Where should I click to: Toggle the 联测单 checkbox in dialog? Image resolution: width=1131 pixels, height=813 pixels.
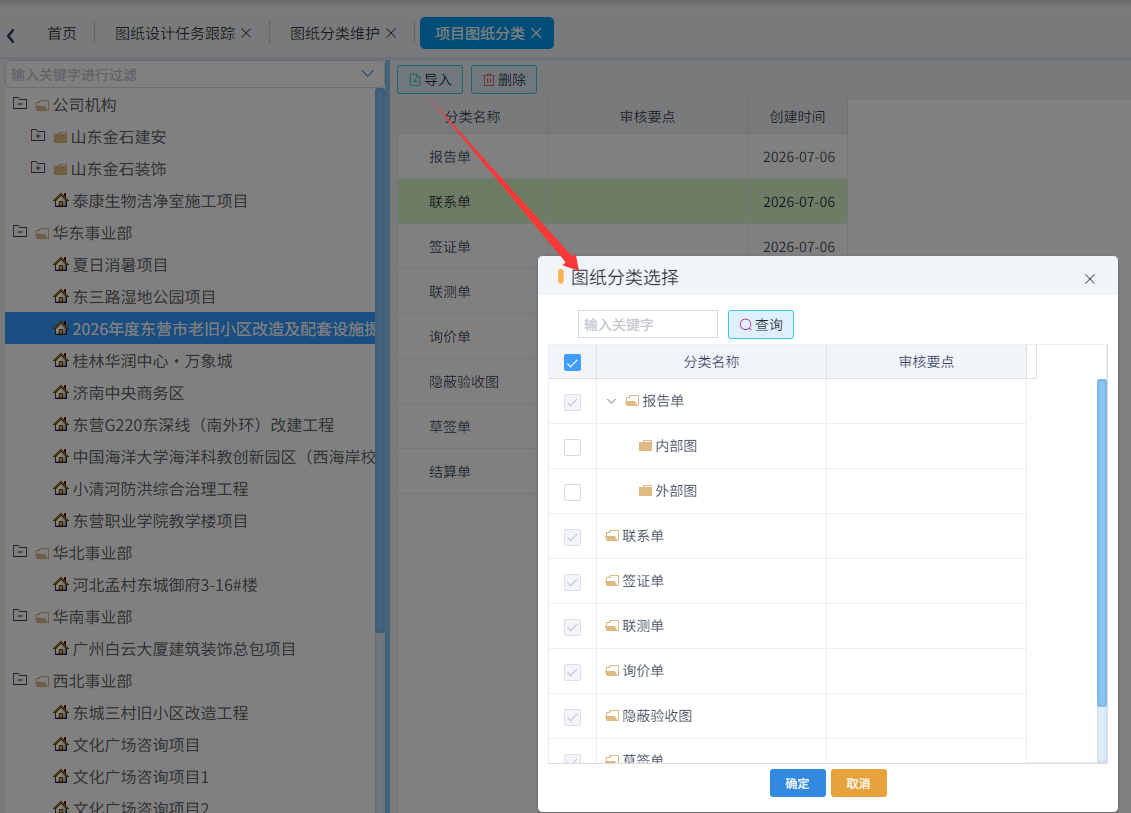572,627
